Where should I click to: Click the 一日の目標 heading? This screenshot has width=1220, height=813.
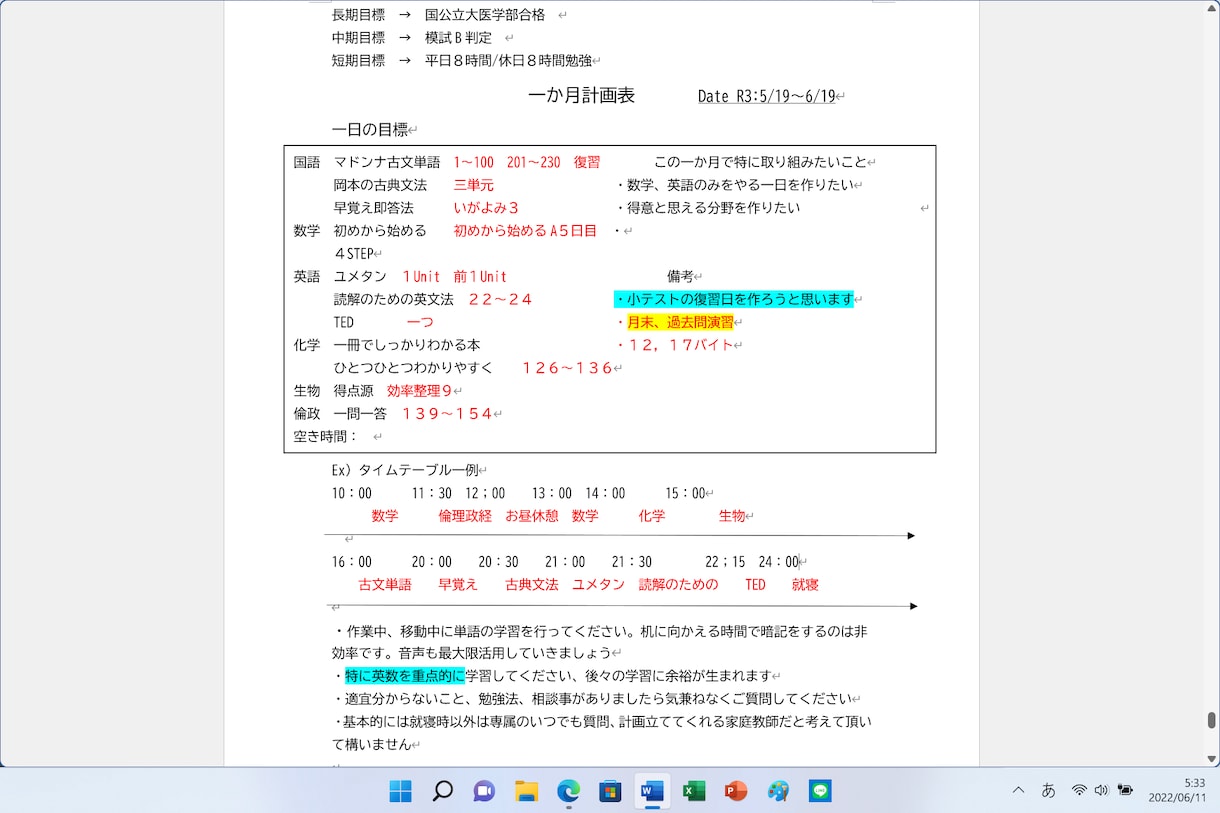(x=370, y=130)
